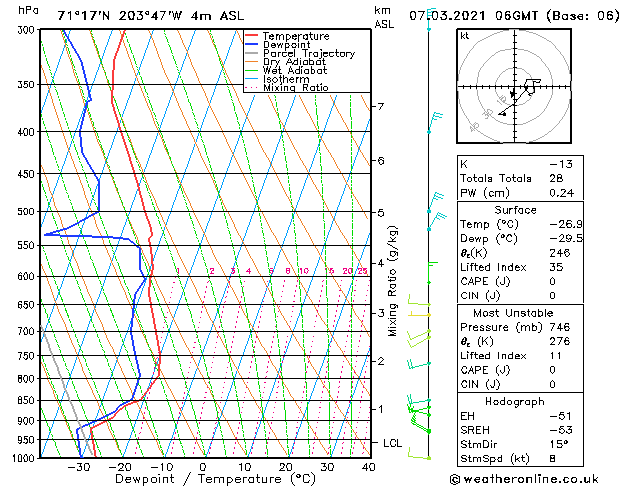
Task: Click the station coordinates title text
Action: click(151, 16)
